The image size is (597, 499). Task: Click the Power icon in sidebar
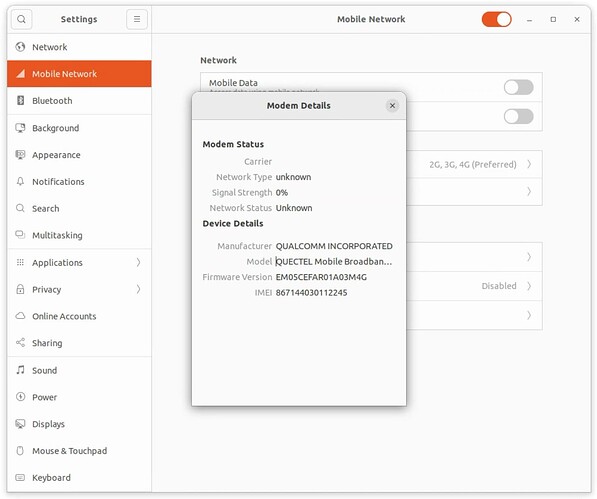point(20,397)
